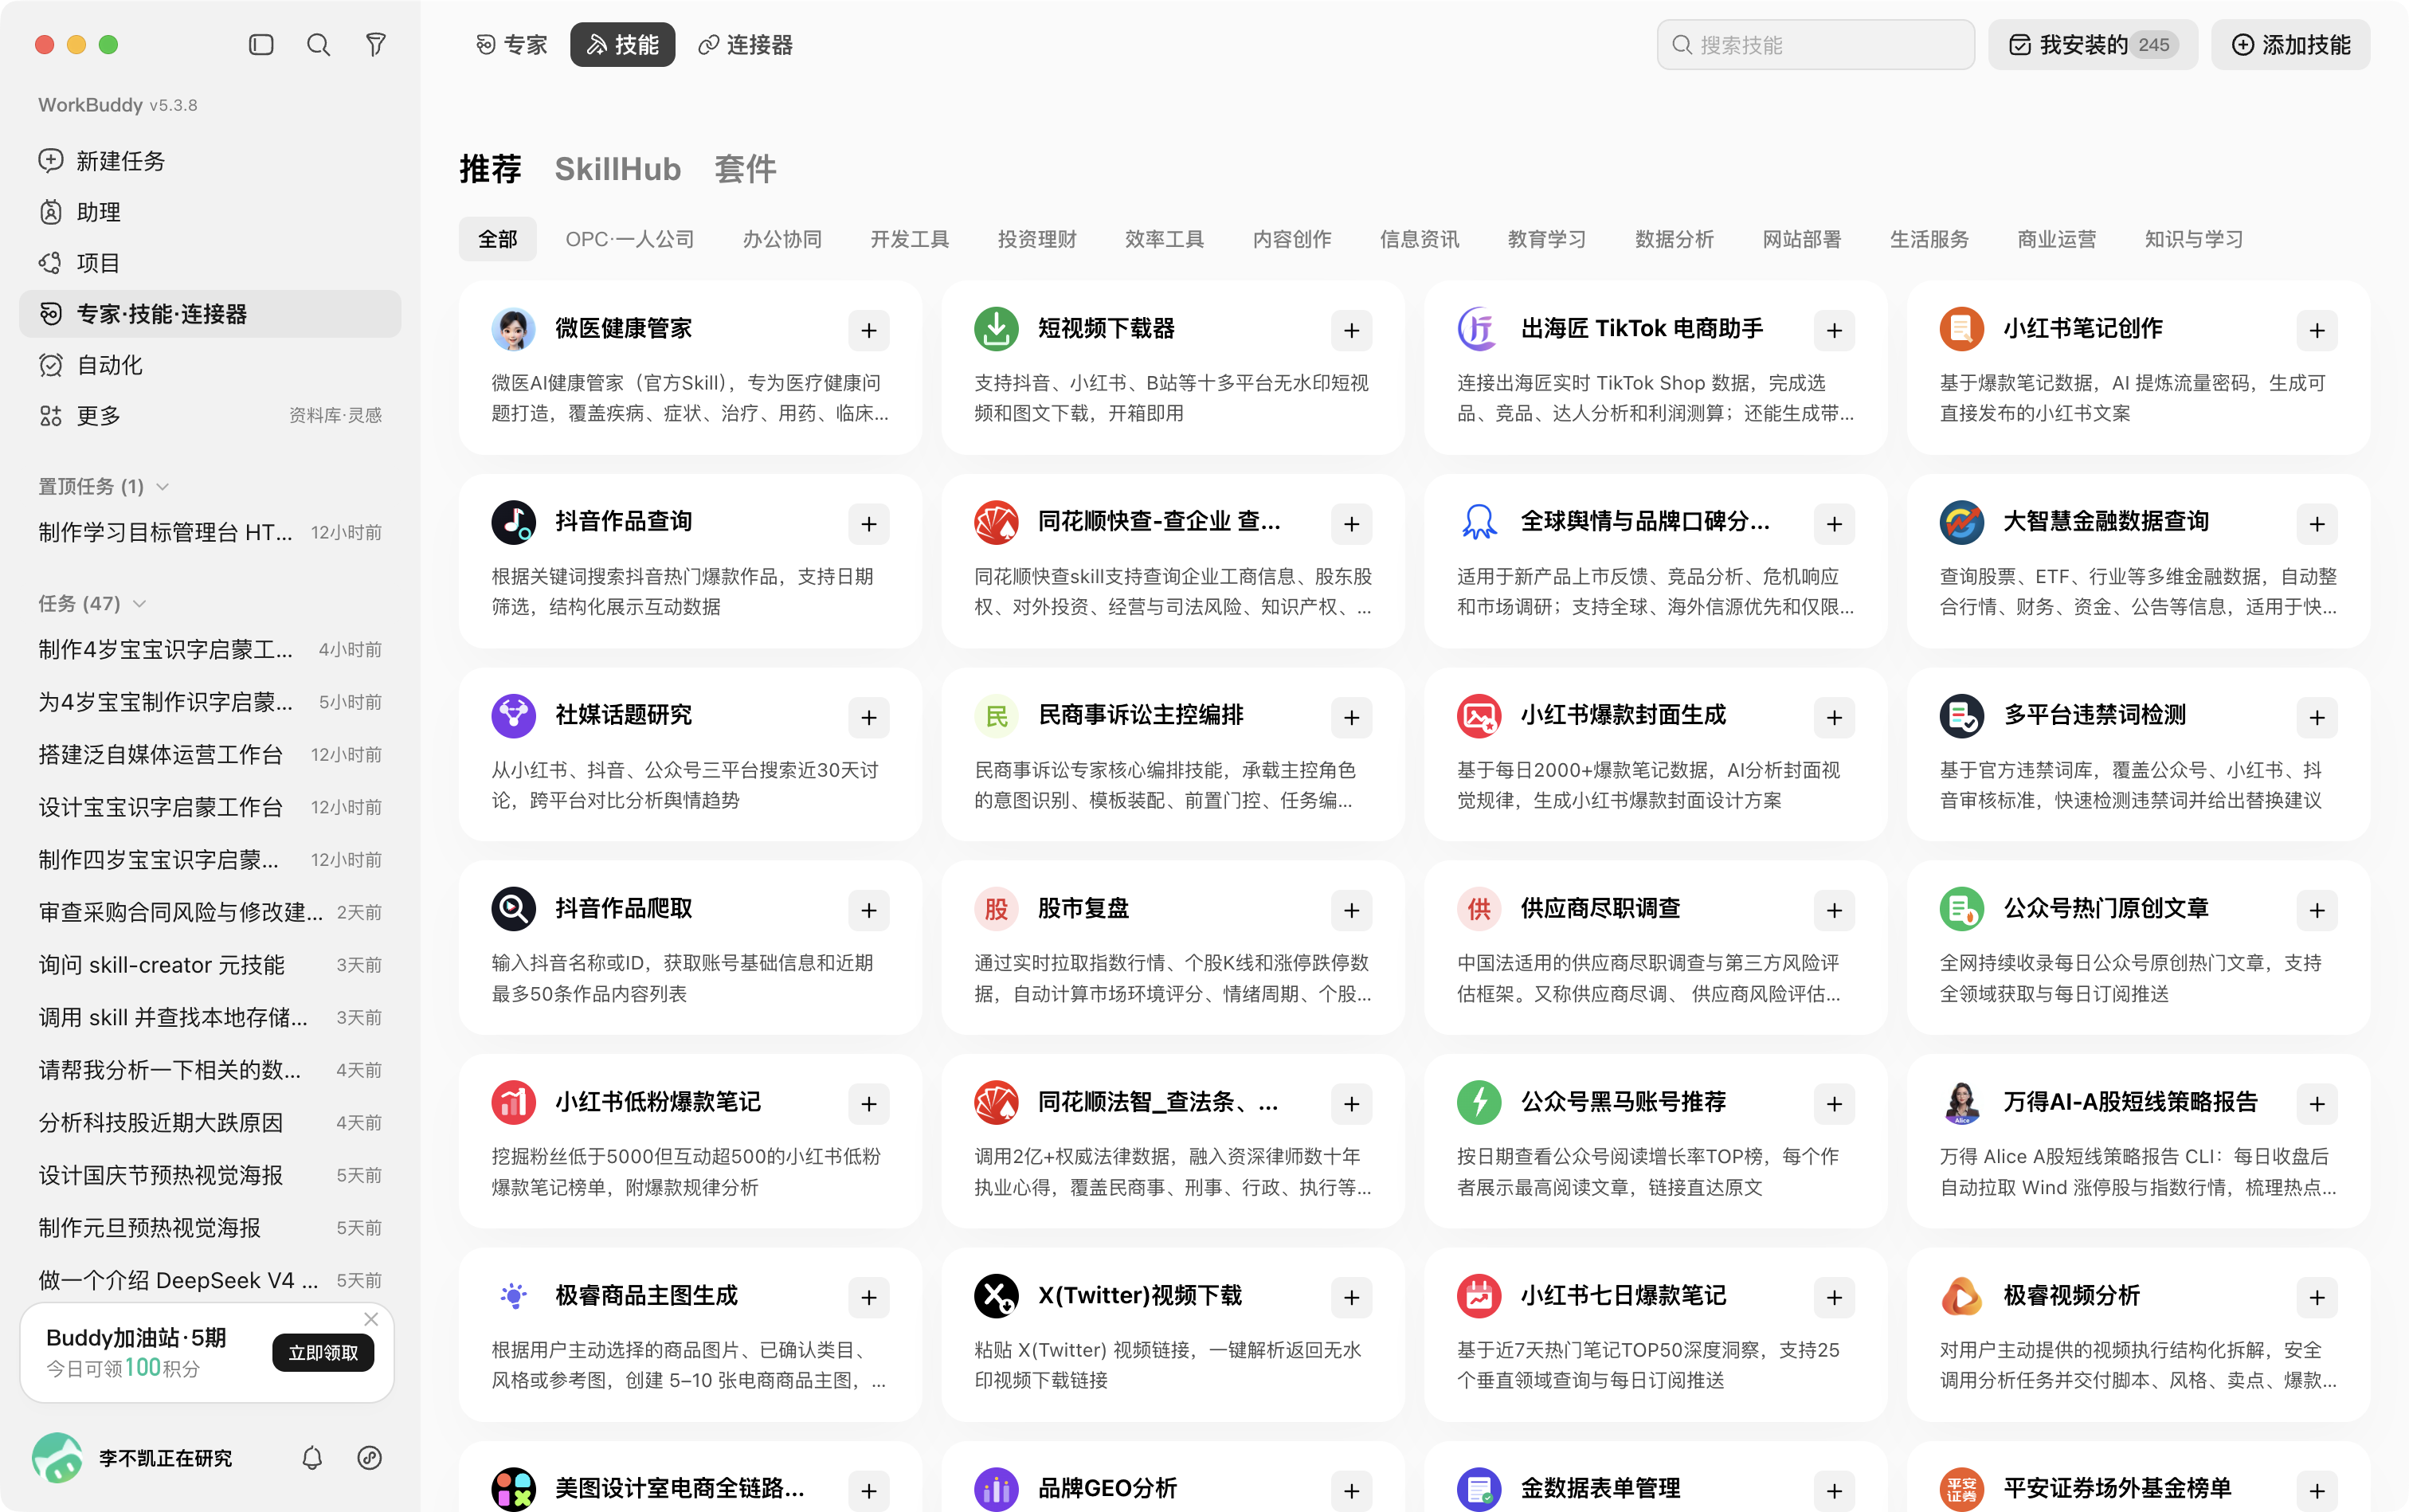Open task 搭建泛自媒体运营工作台
Viewport: 2409px width, 1512px height.
click(210, 755)
